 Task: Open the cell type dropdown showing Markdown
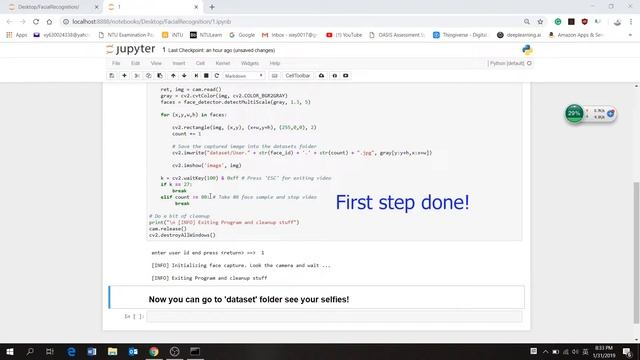coord(244,76)
